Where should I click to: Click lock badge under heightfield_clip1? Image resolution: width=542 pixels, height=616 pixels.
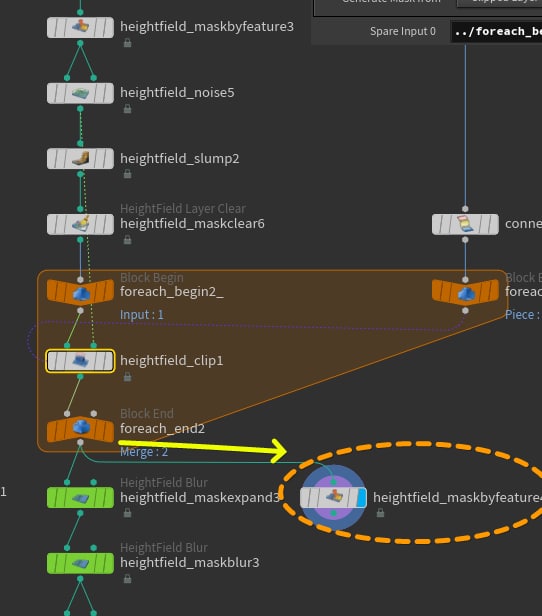coord(127,377)
